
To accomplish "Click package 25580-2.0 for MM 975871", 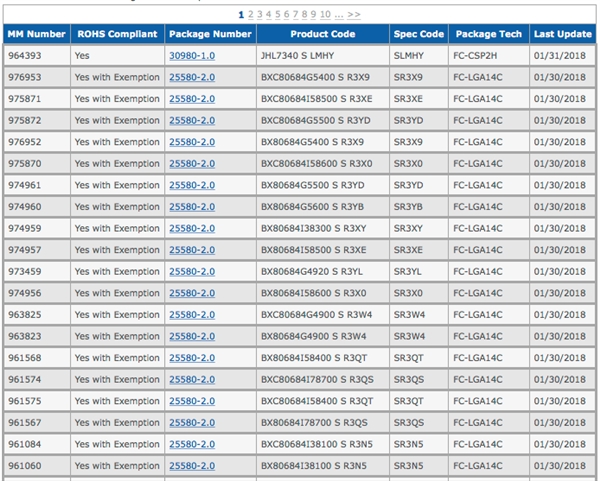I will 192,98.
